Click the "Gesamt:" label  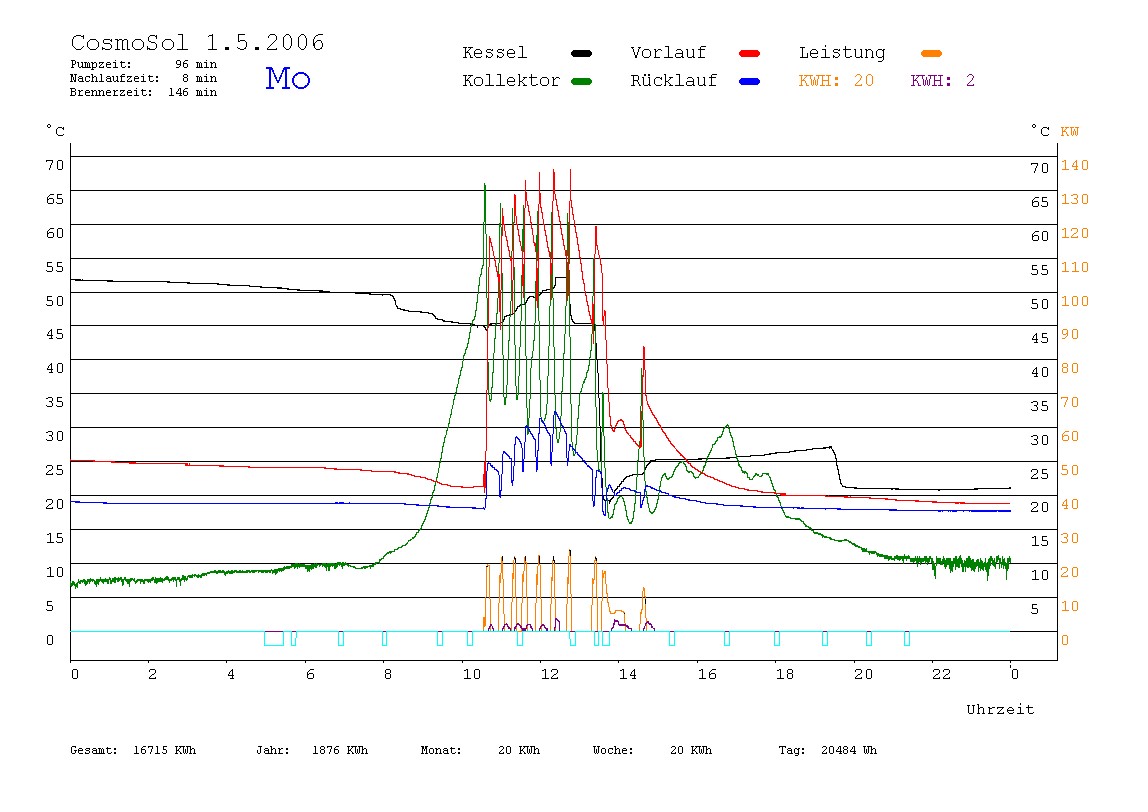click(94, 750)
